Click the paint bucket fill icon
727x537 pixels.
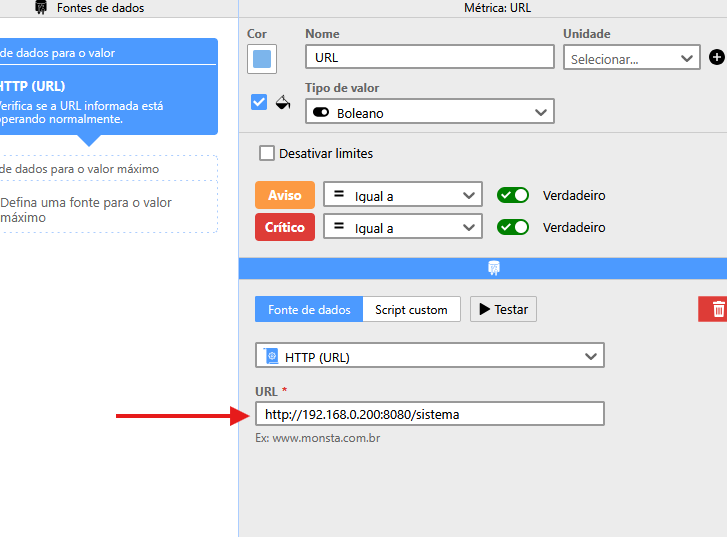[283, 102]
